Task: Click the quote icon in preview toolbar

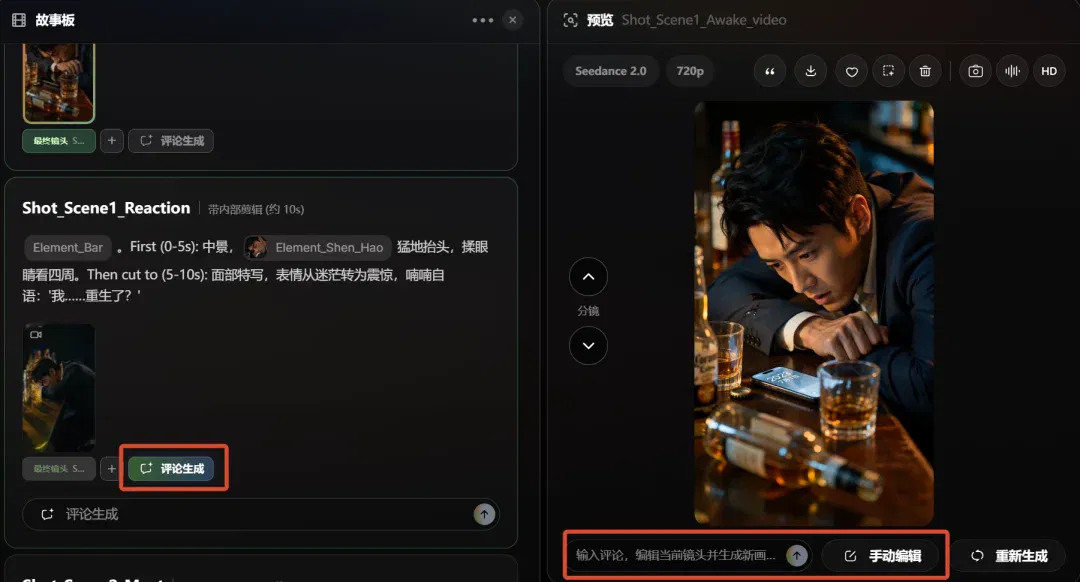Action: [770, 71]
